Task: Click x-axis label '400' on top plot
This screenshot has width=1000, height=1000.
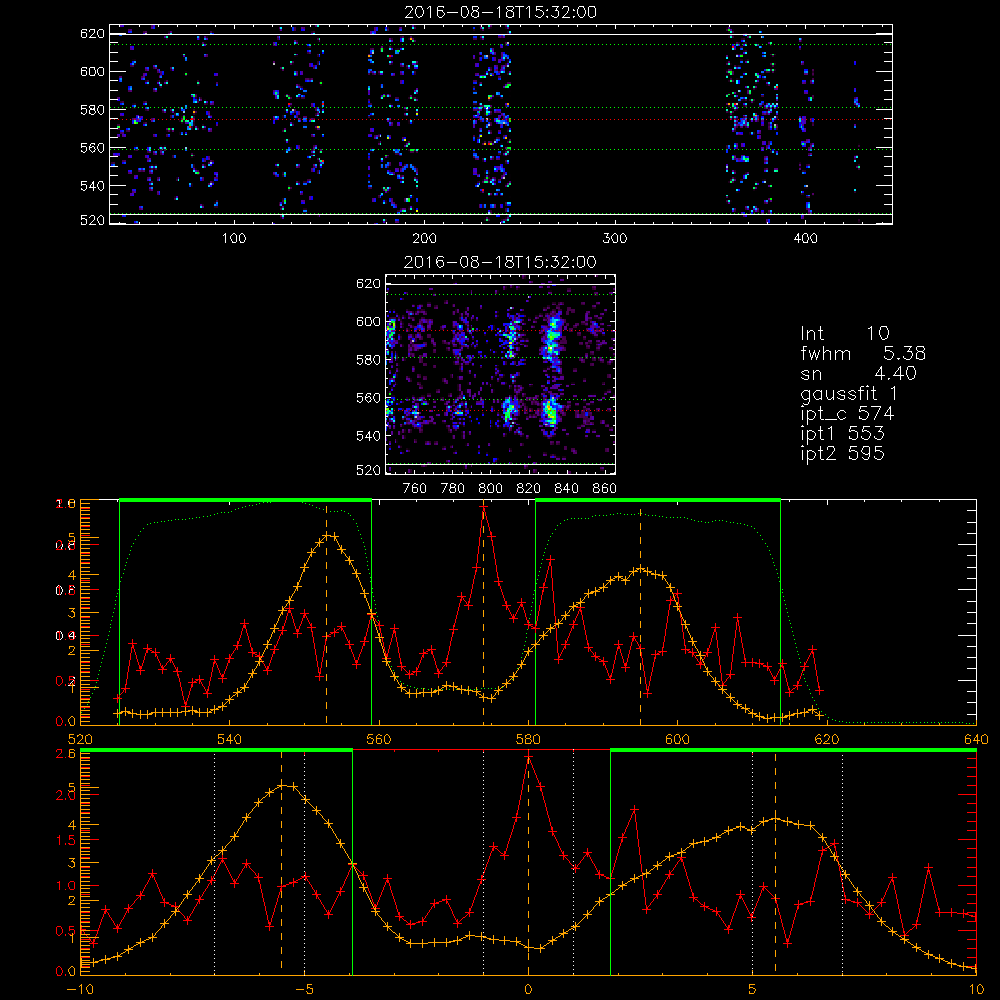Action: point(805,239)
